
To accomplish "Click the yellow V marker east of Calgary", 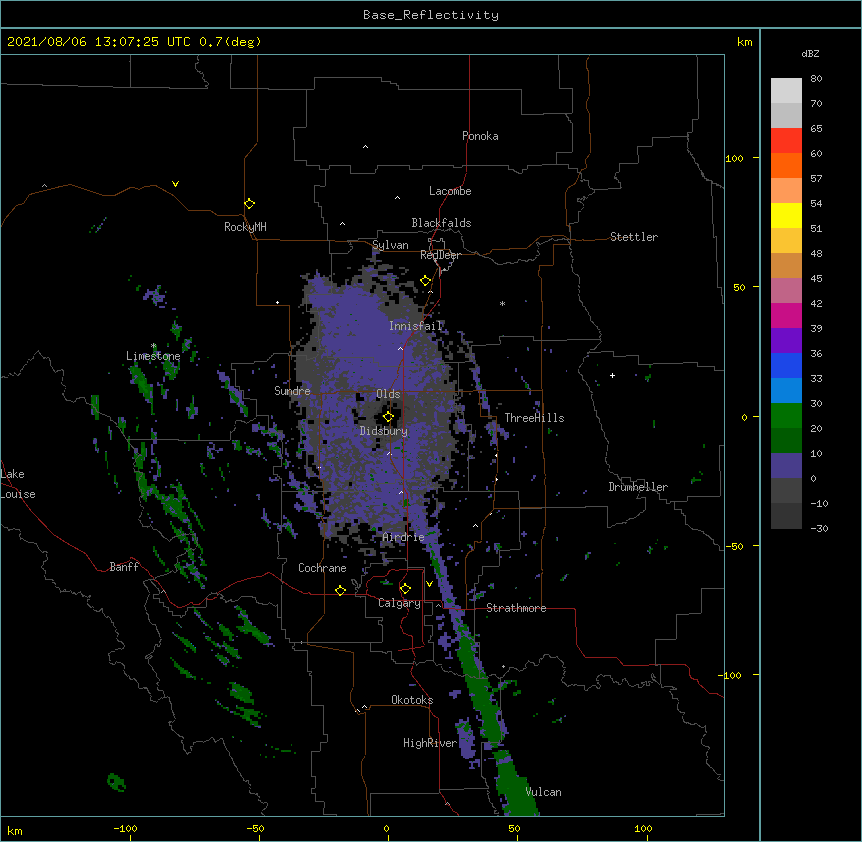I will tap(429, 584).
